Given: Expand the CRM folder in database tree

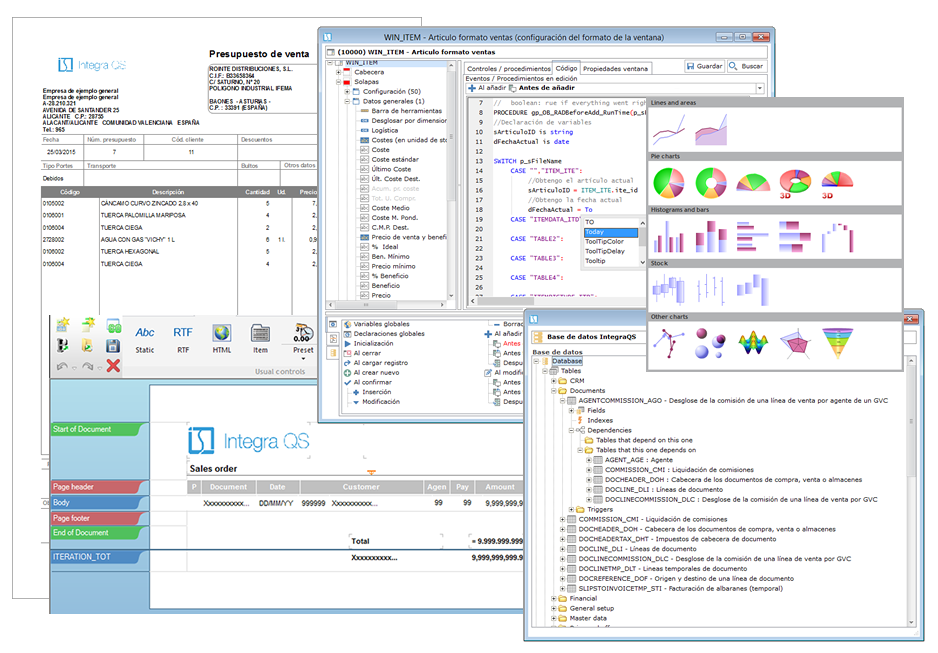Looking at the screenshot, I should [x=554, y=381].
